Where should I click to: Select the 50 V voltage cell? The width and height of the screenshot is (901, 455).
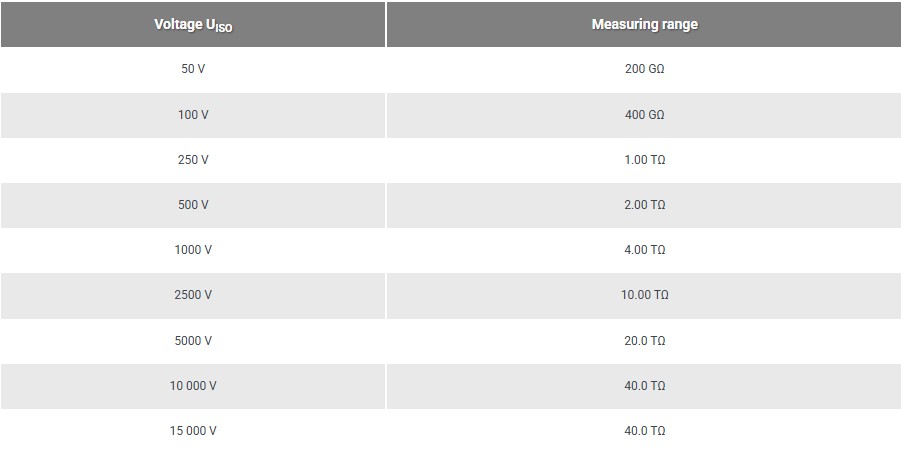pos(193,70)
